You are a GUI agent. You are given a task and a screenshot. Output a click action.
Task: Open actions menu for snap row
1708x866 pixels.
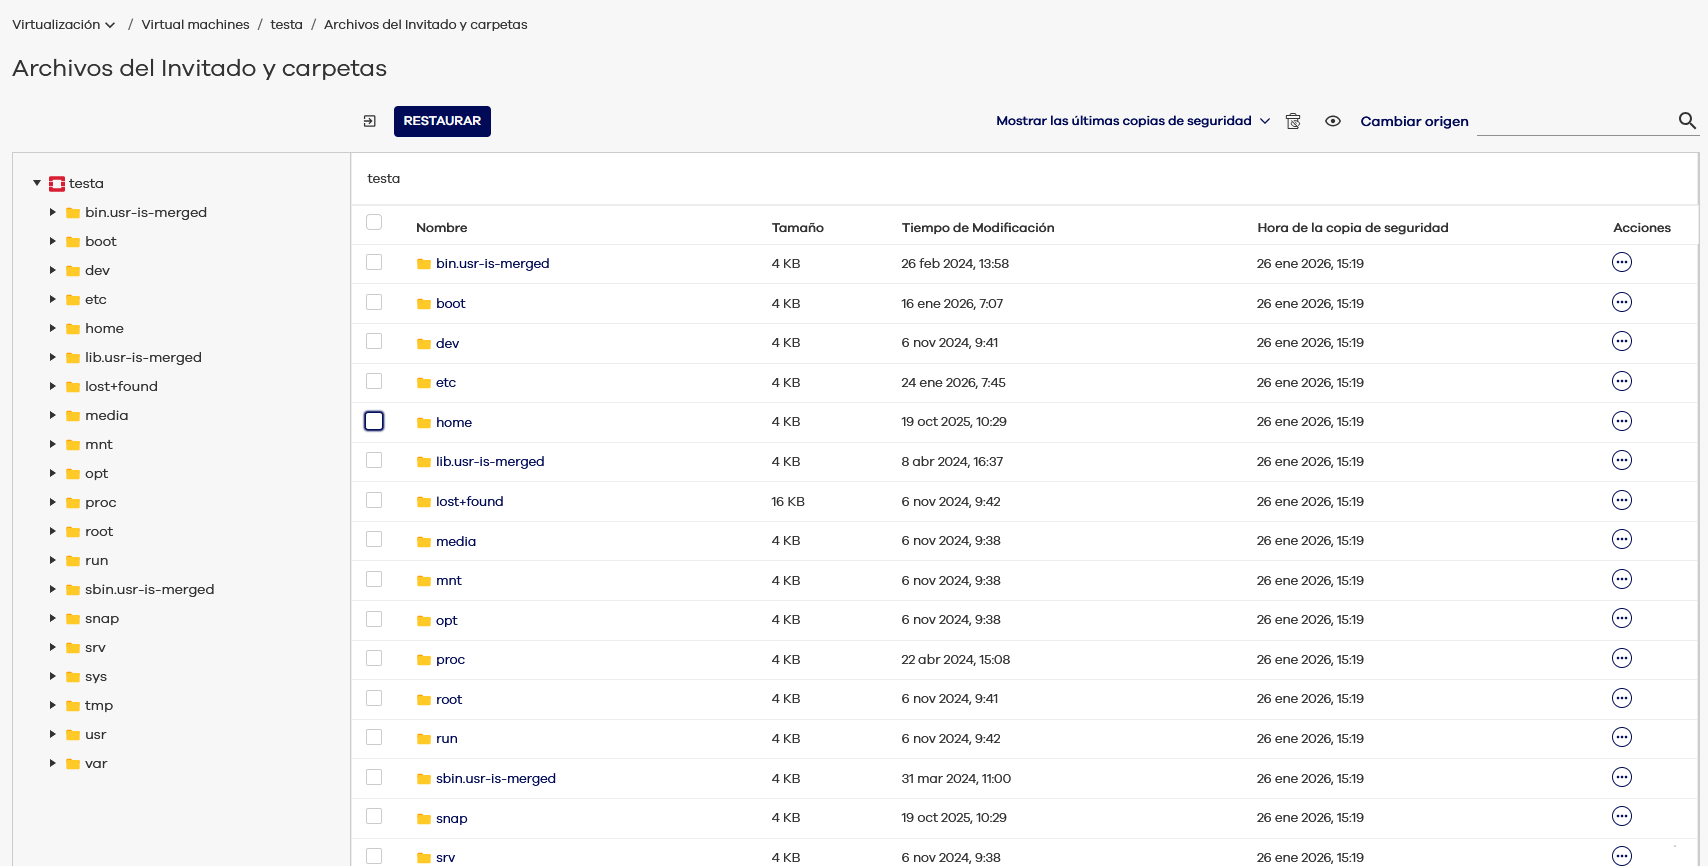tap(1622, 817)
